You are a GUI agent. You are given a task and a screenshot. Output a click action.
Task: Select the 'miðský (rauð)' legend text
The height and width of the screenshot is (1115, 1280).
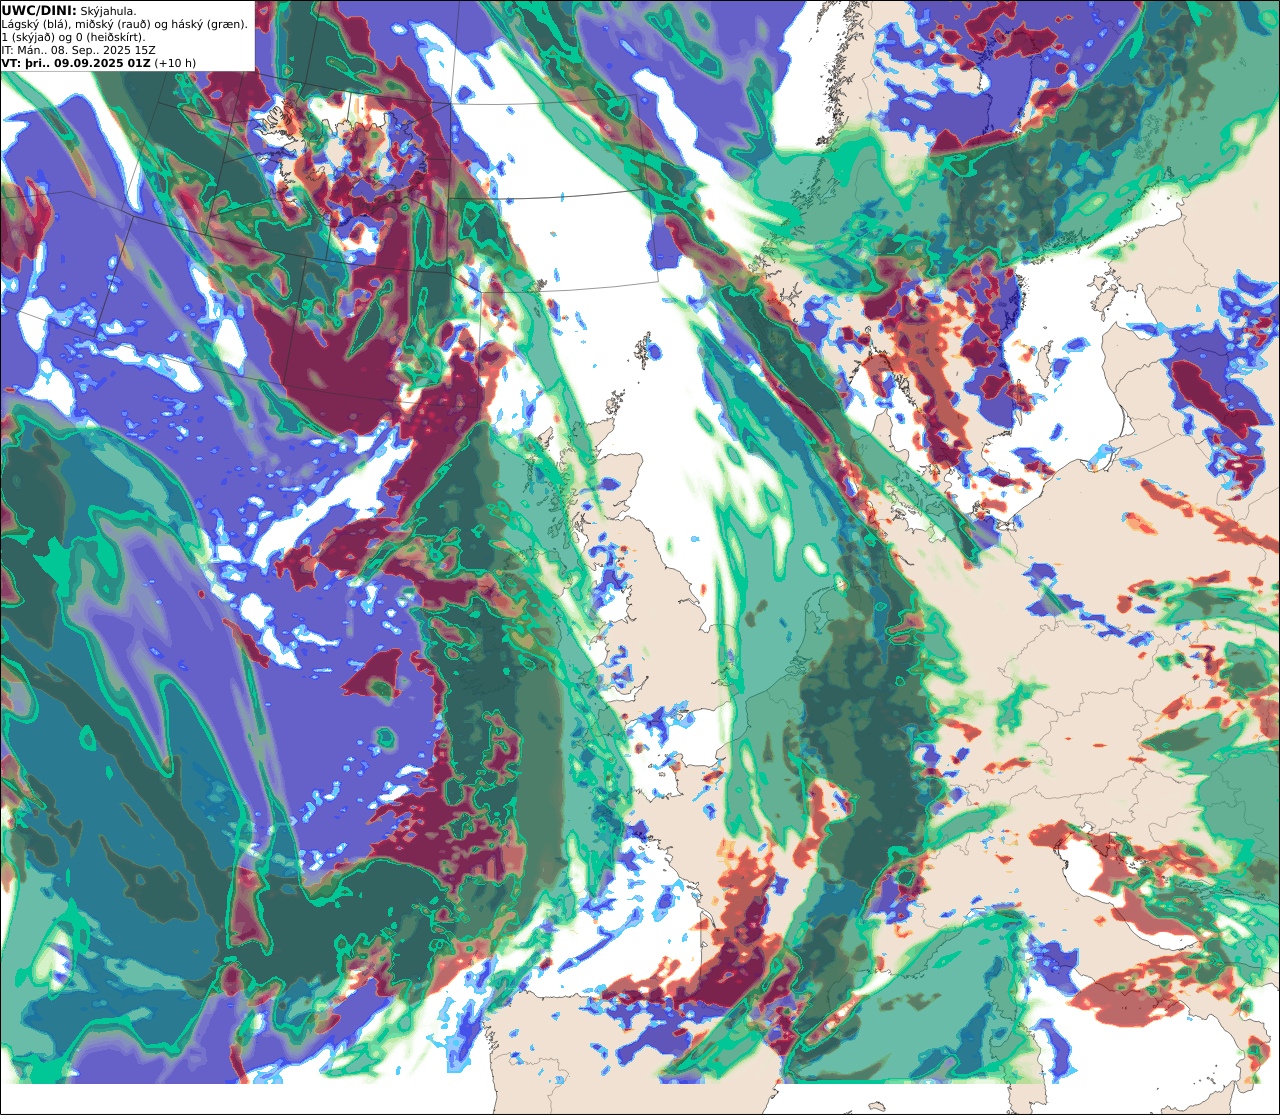coord(112,25)
